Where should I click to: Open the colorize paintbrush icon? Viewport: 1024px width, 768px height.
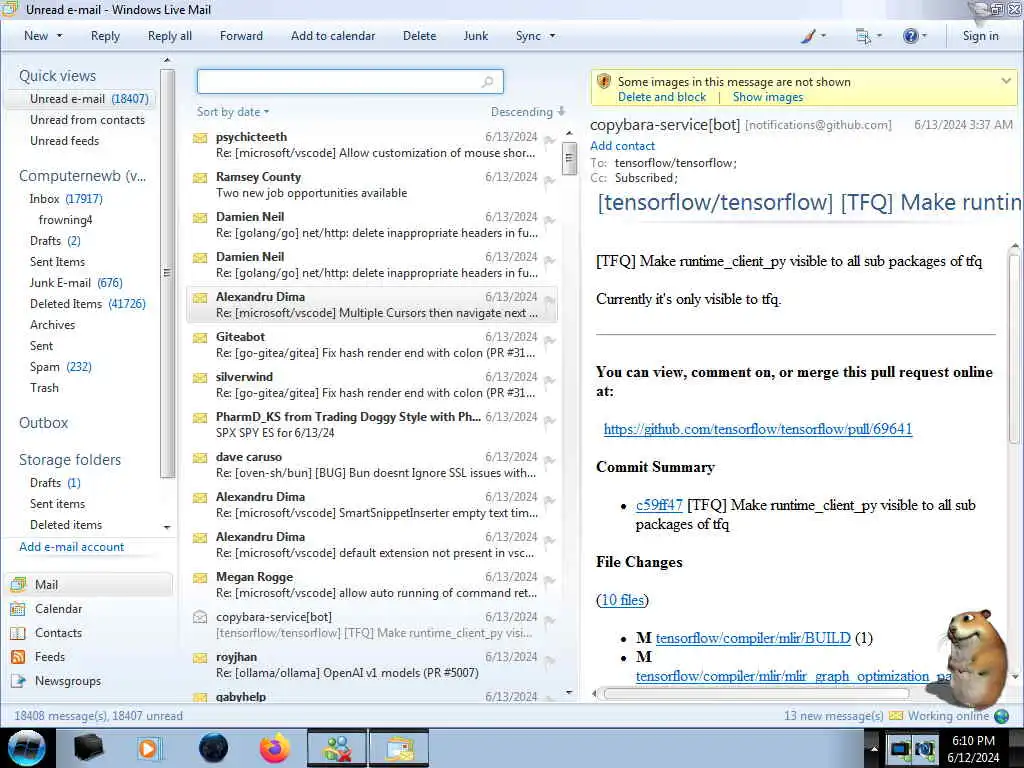click(808, 37)
